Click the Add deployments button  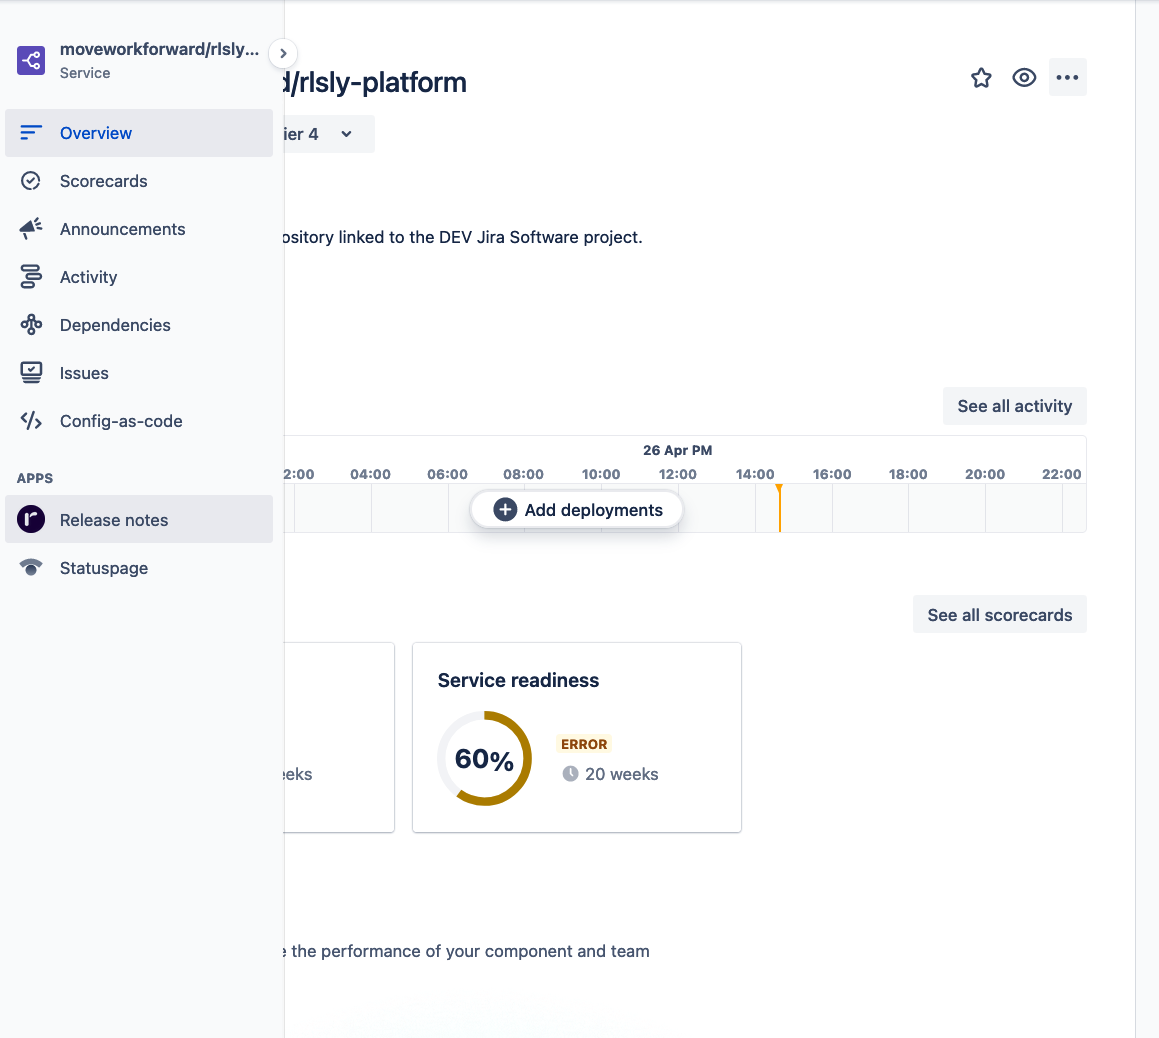(578, 510)
